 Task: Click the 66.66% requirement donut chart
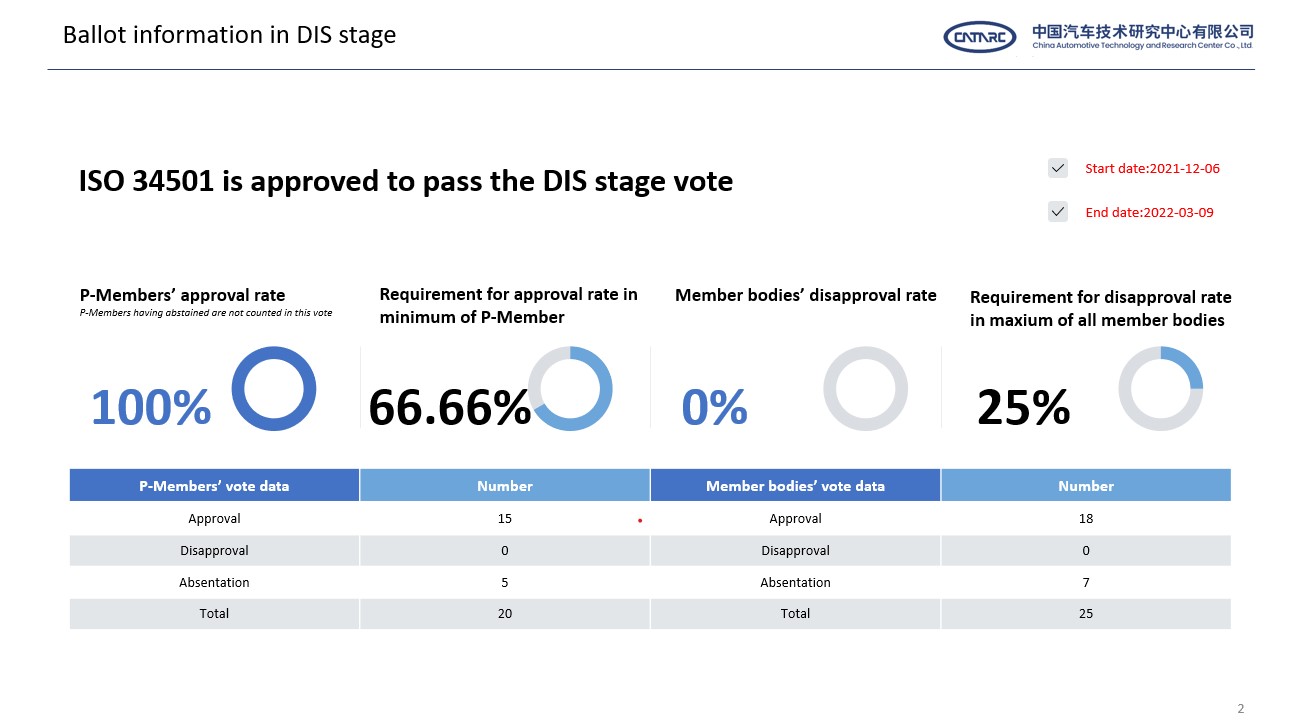(x=570, y=388)
